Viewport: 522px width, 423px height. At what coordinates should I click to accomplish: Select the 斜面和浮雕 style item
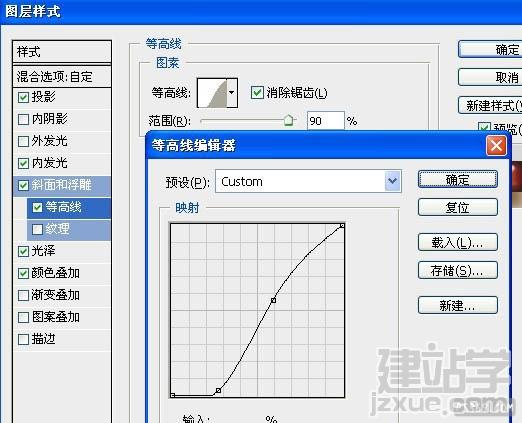point(62,185)
